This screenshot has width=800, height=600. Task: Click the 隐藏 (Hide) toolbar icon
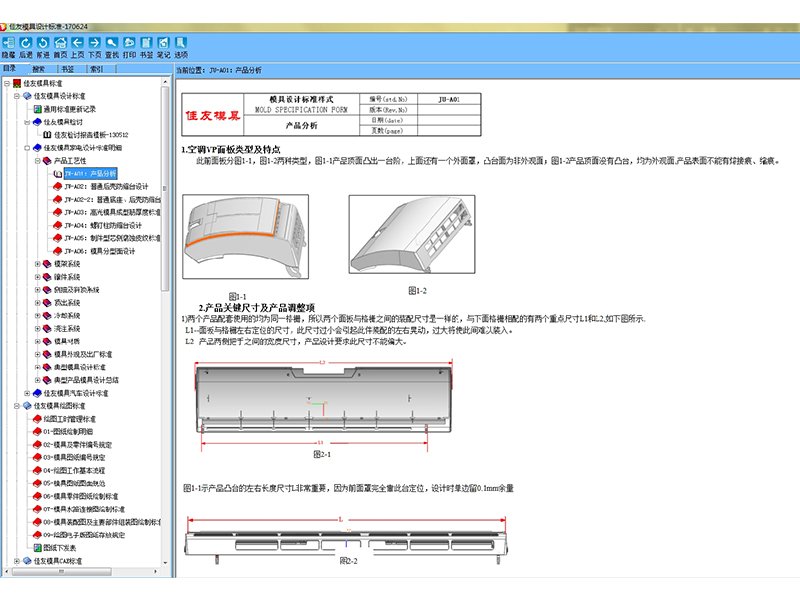click(x=9, y=43)
